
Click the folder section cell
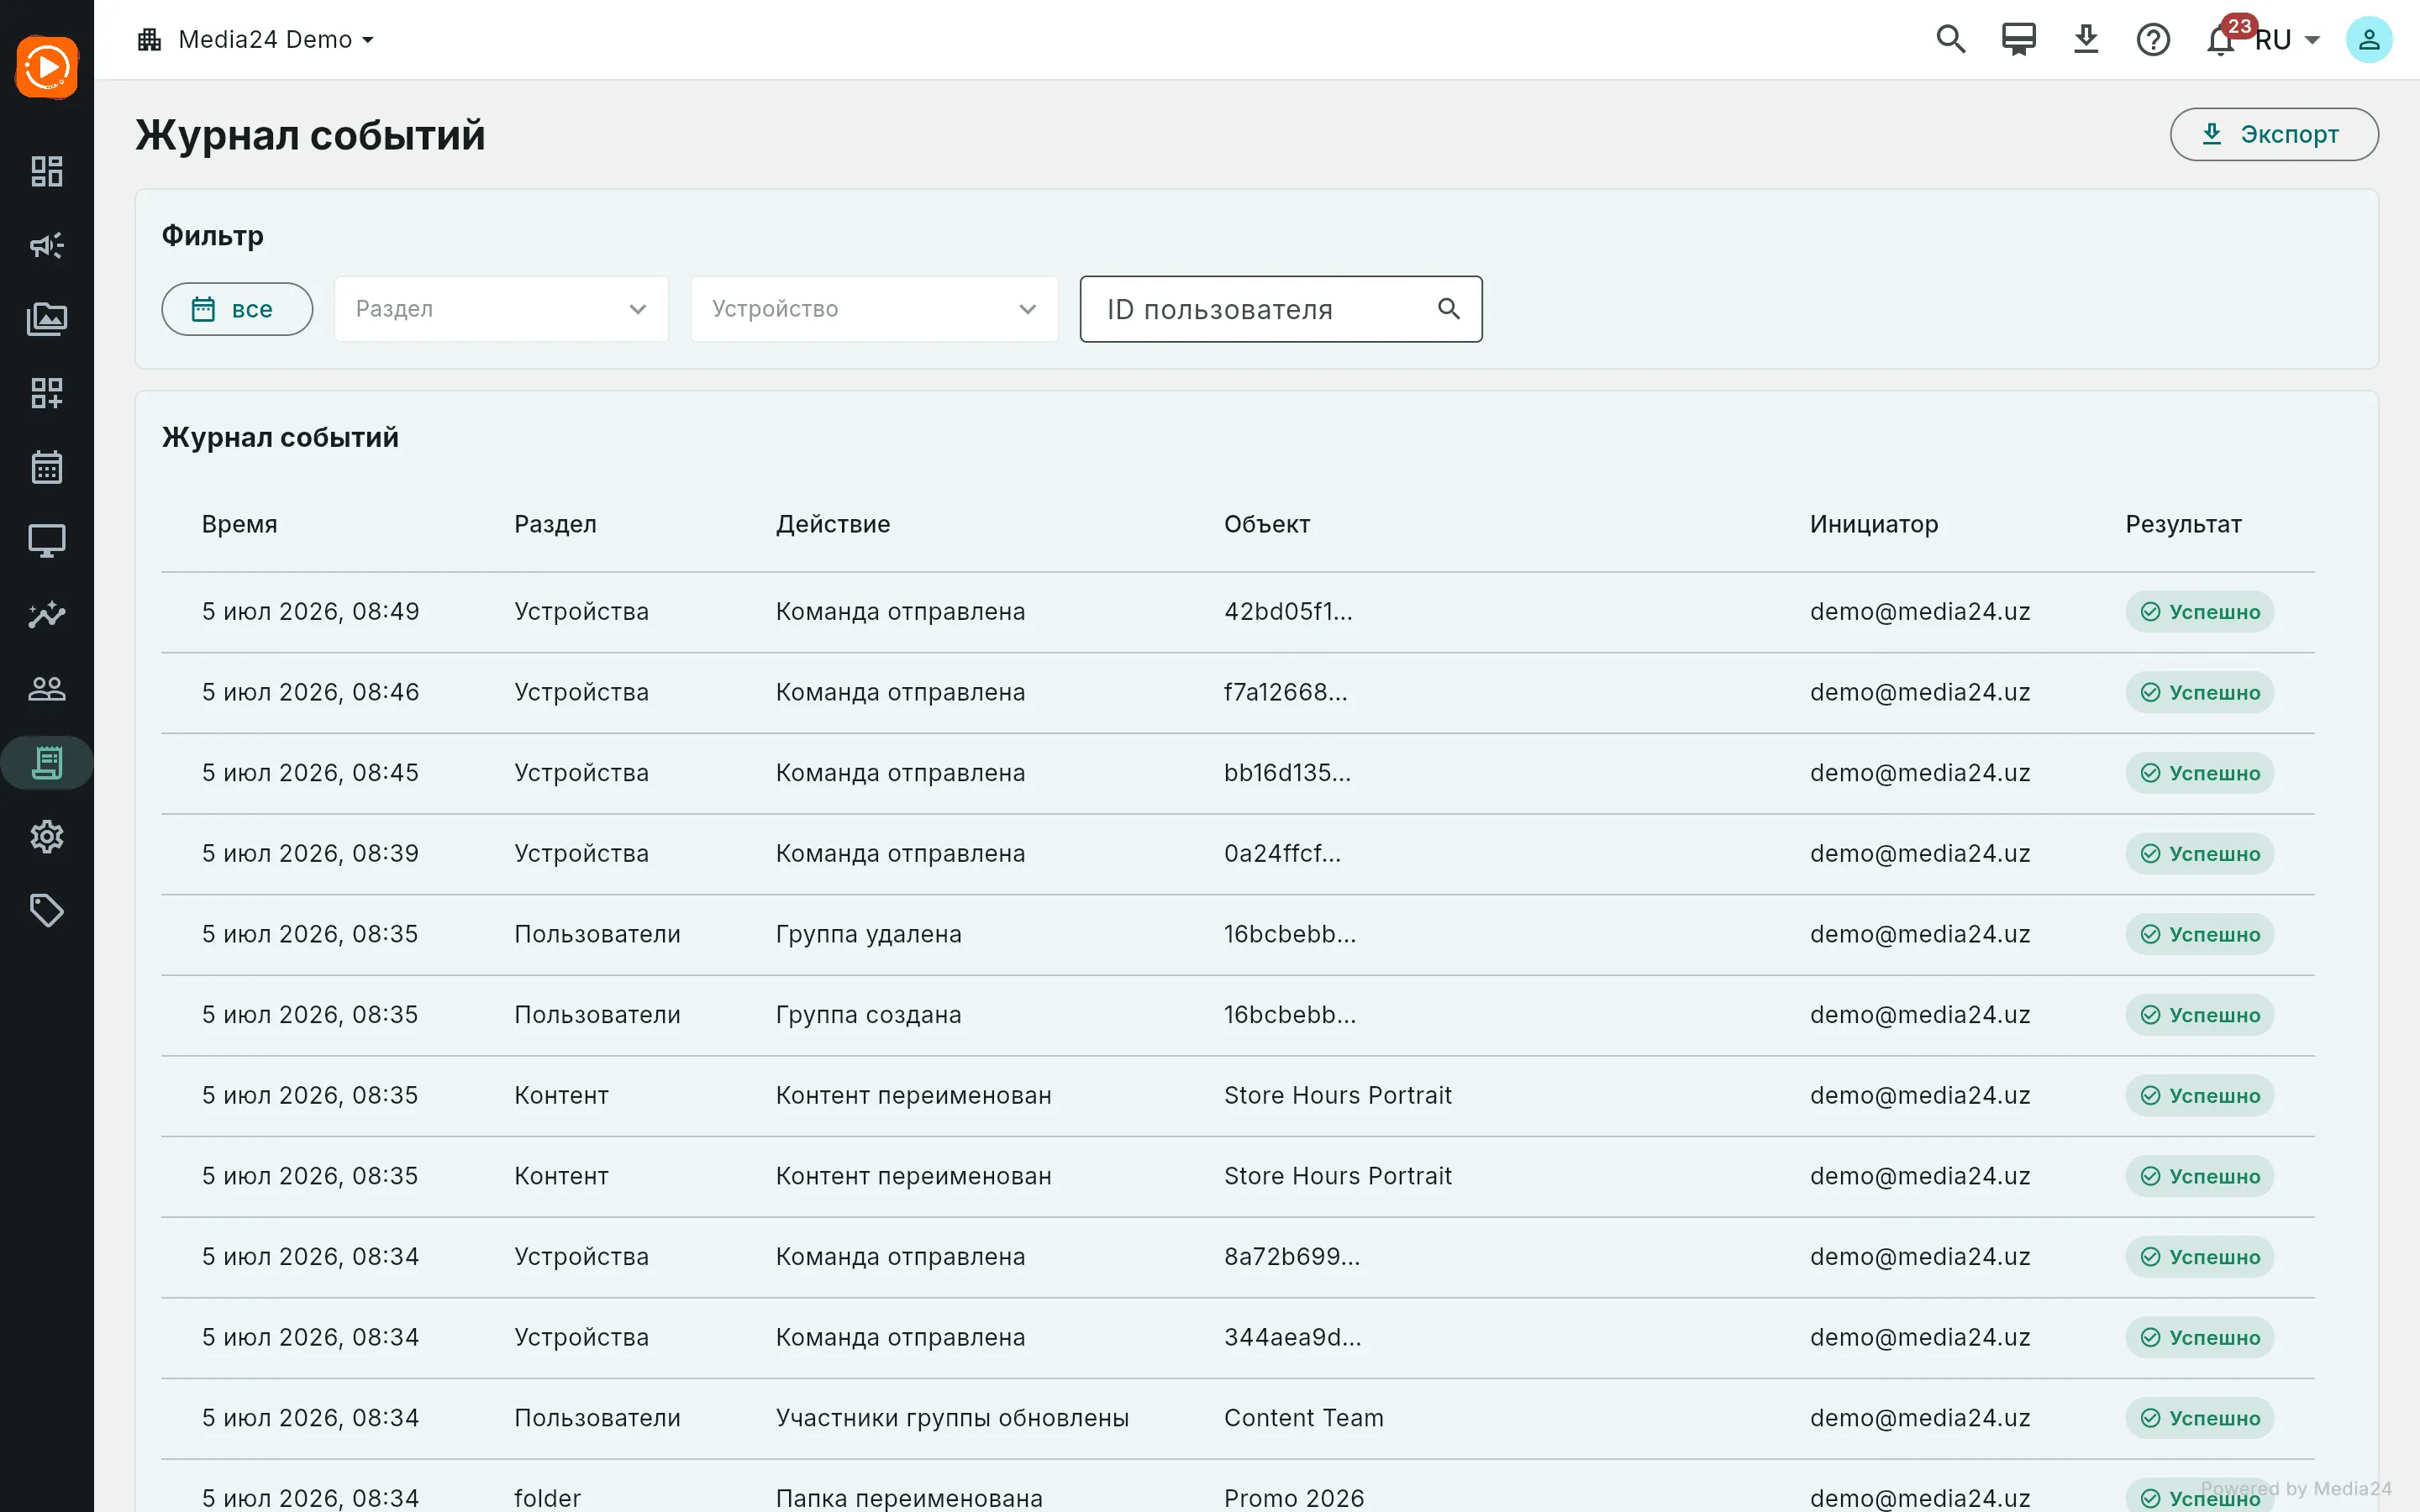point(547,1498)
